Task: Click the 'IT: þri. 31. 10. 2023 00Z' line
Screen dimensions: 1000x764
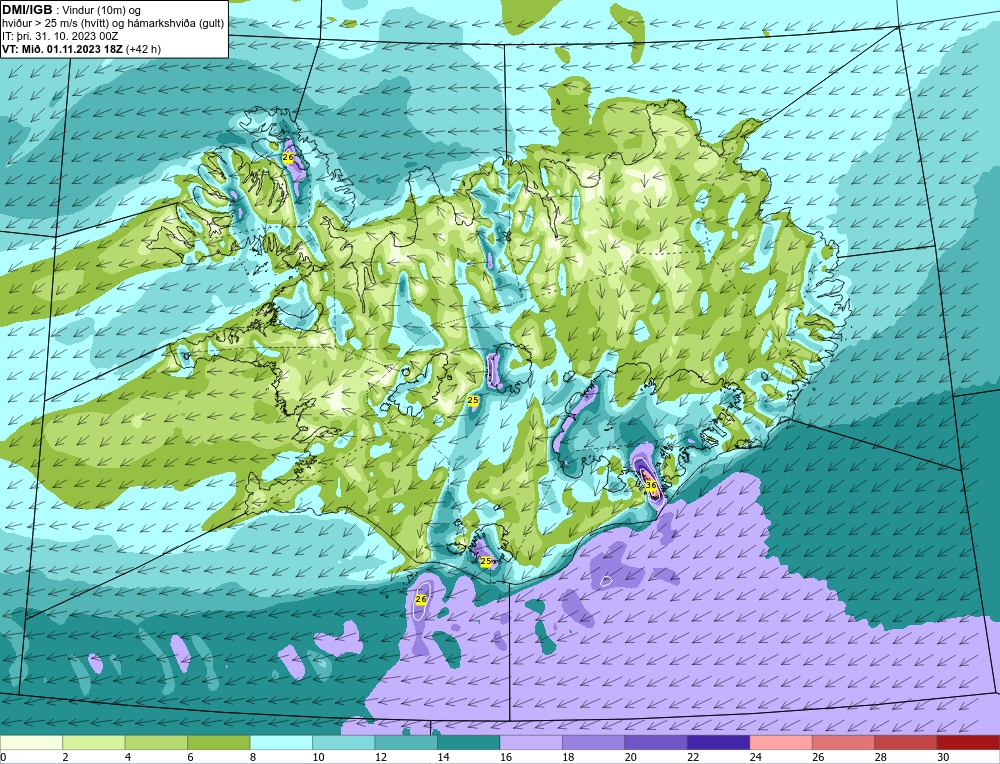Action: pos(60,36)
